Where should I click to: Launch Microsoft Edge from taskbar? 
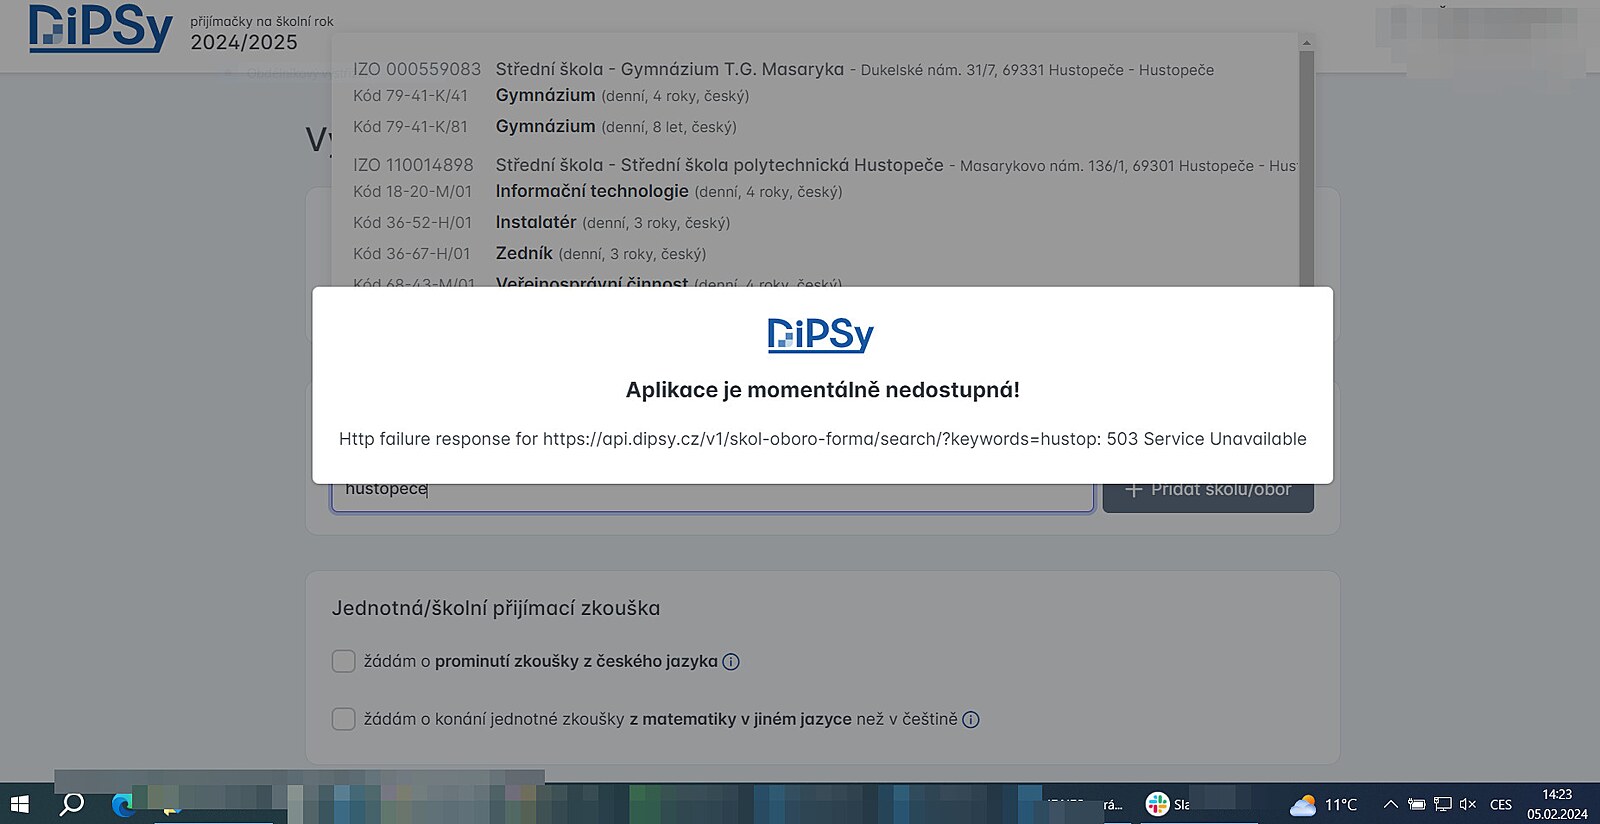point(123,804)
